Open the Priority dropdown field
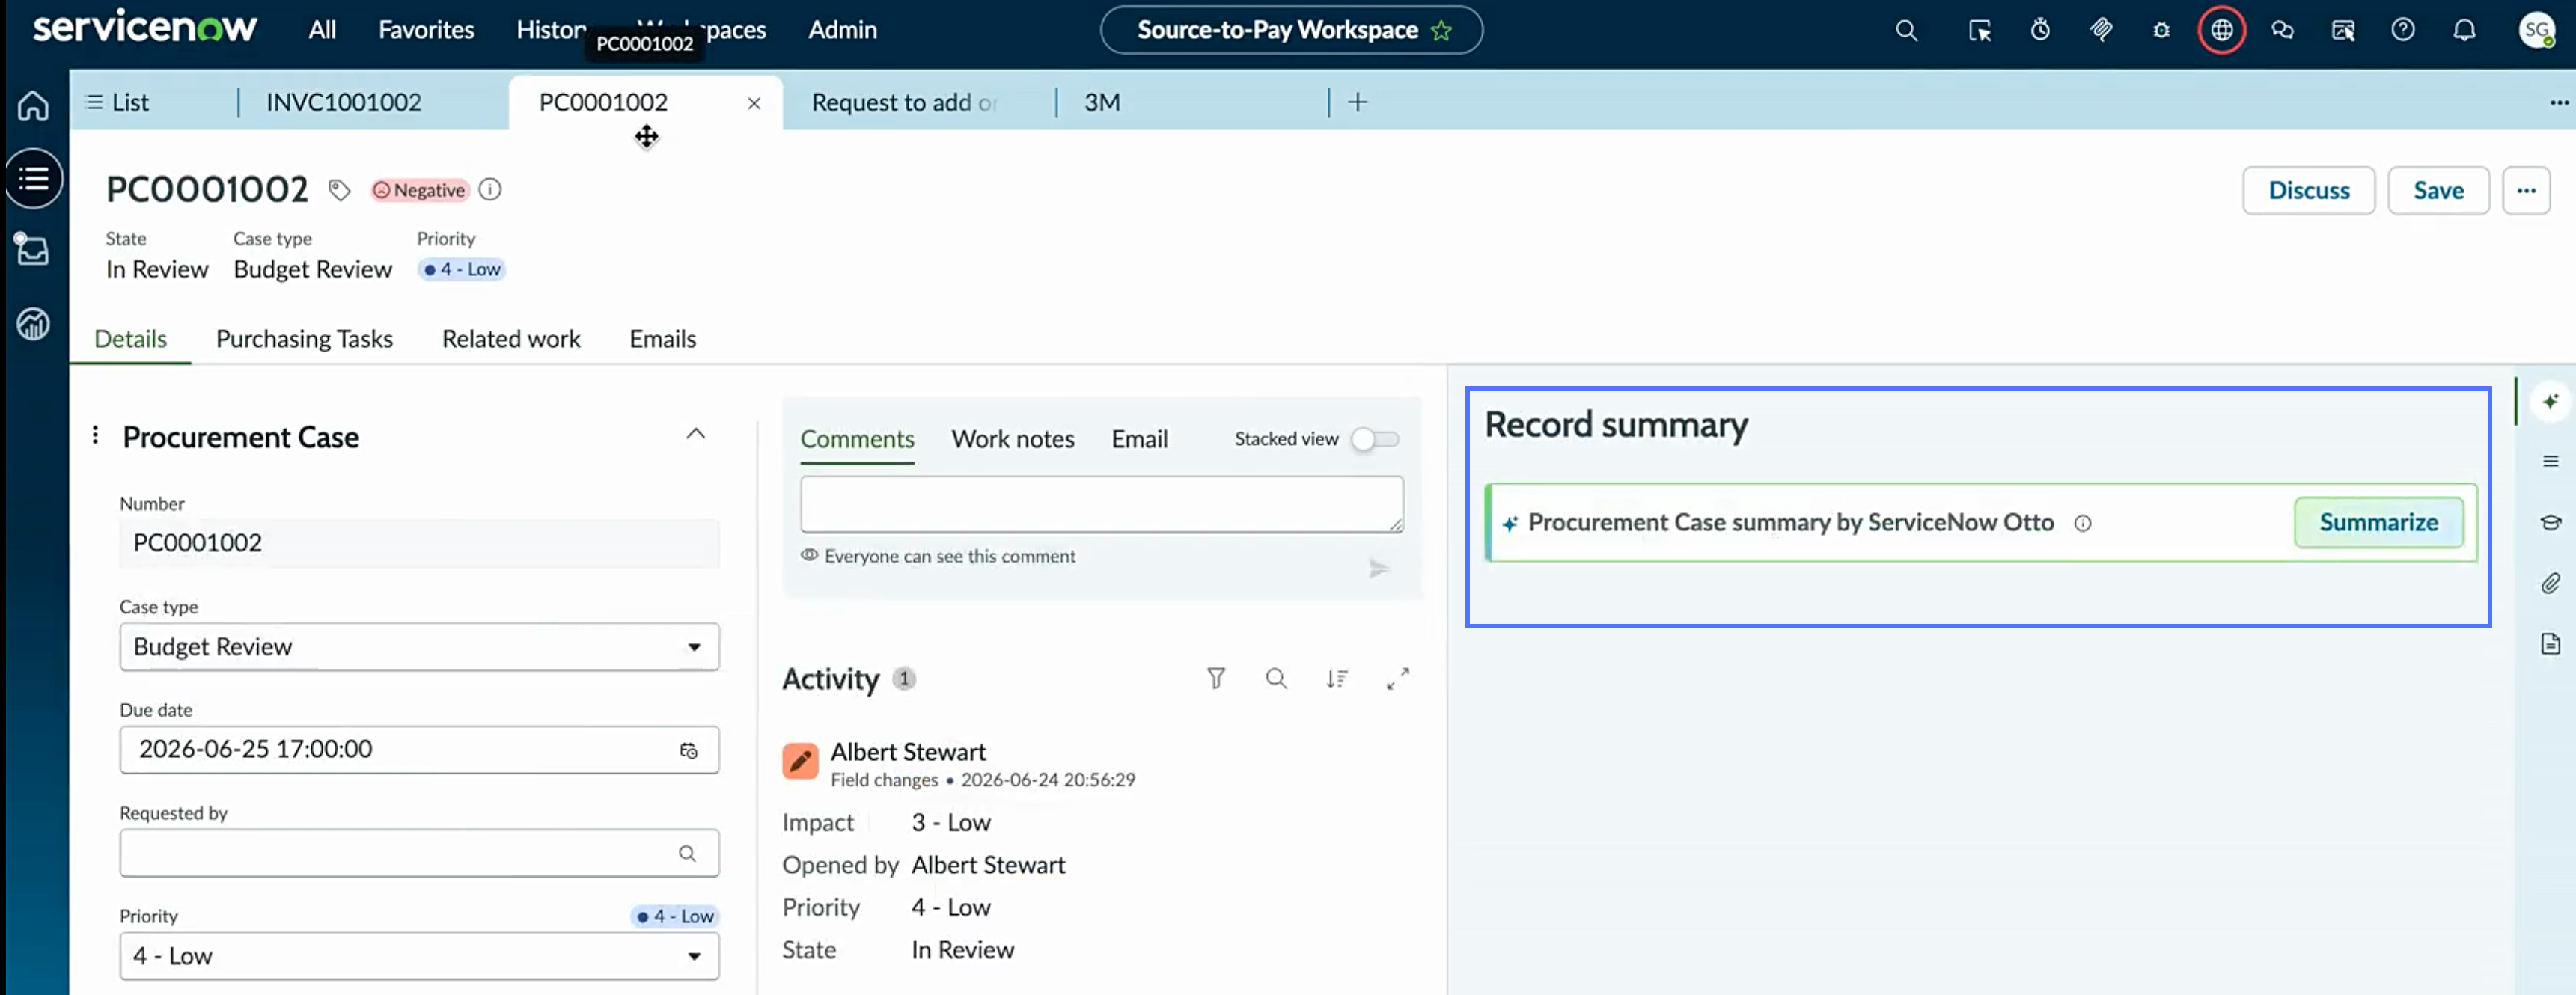Image resolution: width=2576 pixels, height=995 pixels. pos(419,956)
